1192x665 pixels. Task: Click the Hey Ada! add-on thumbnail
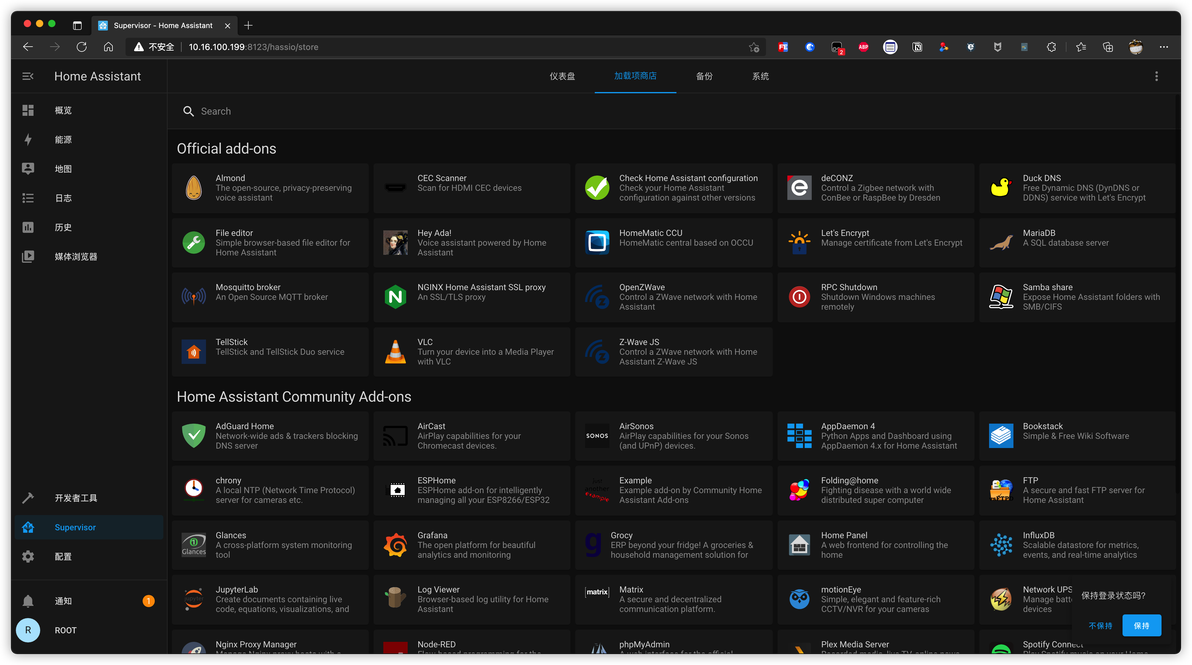click(395, 242)
